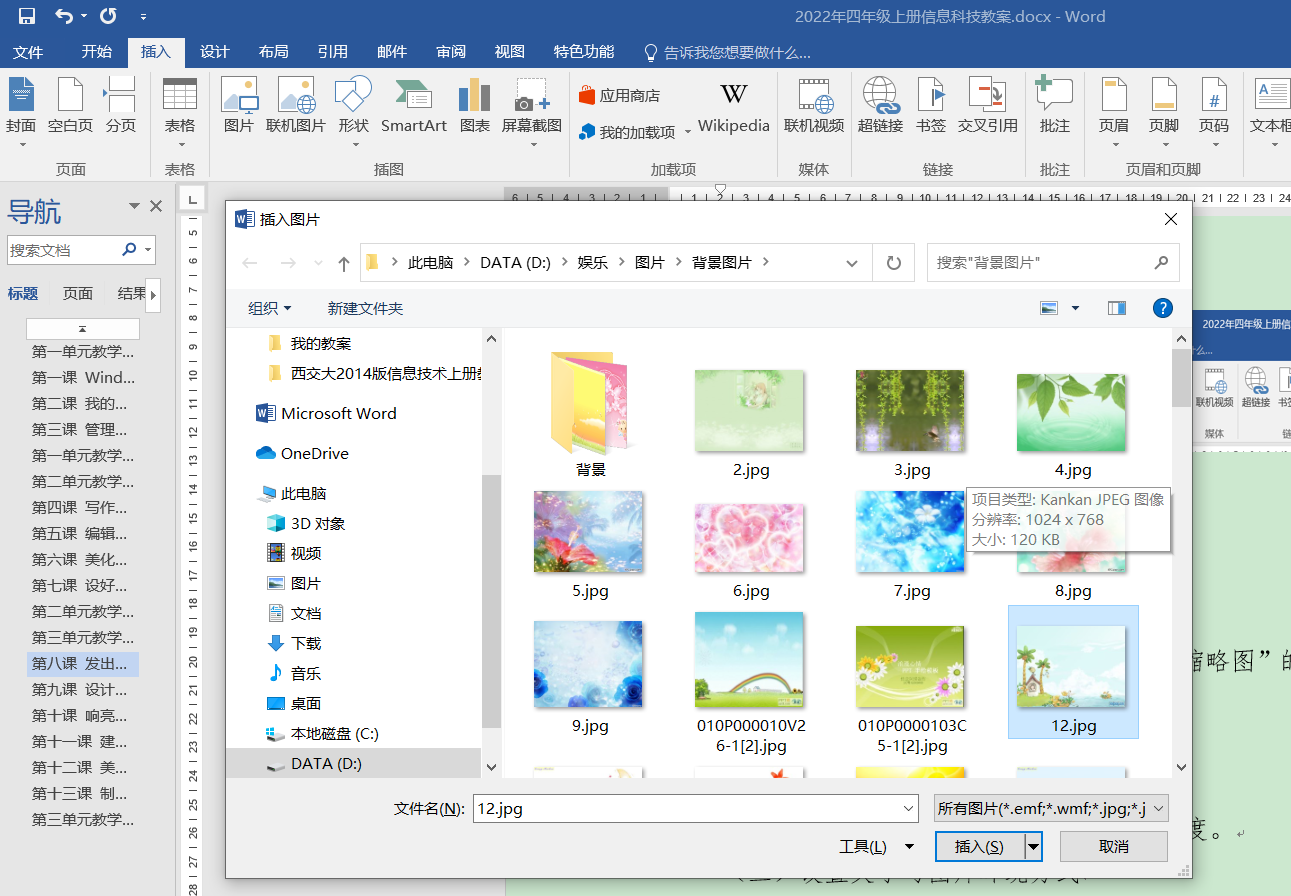Click the 新建文件夹 button

365,308
